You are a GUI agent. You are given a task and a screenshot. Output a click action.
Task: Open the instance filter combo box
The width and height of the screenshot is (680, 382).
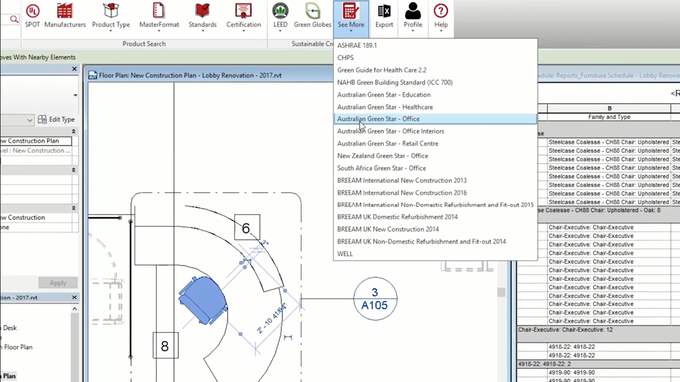pyautogui.click(x=17, y=120)
